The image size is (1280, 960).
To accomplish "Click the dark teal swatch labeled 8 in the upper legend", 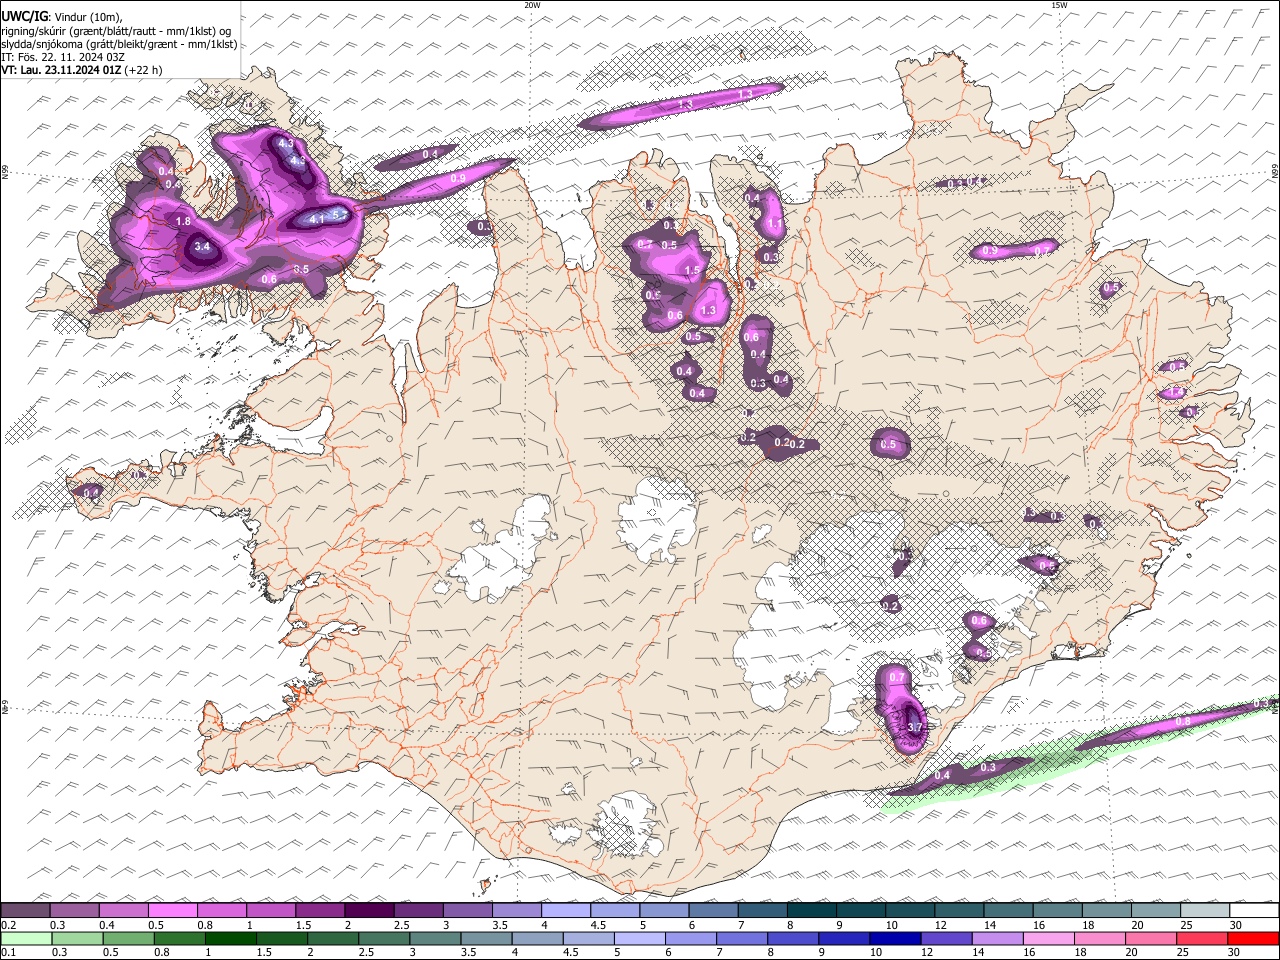I will click(812, 910).
